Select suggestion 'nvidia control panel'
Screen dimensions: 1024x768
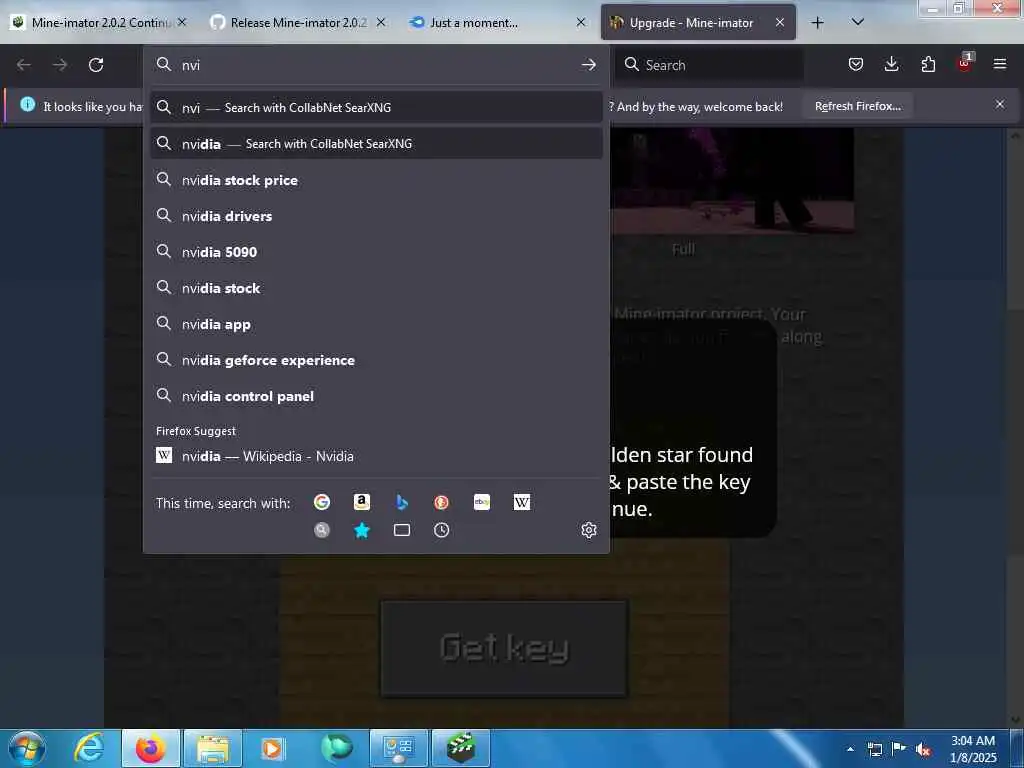376,396
